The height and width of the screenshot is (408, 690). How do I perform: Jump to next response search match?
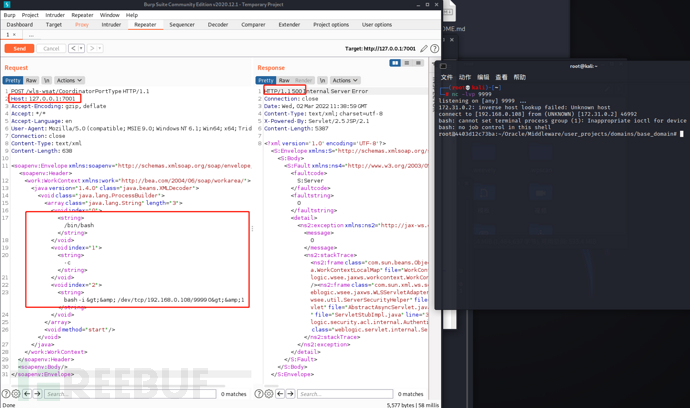pyautogui.click(x=290, y=394)
